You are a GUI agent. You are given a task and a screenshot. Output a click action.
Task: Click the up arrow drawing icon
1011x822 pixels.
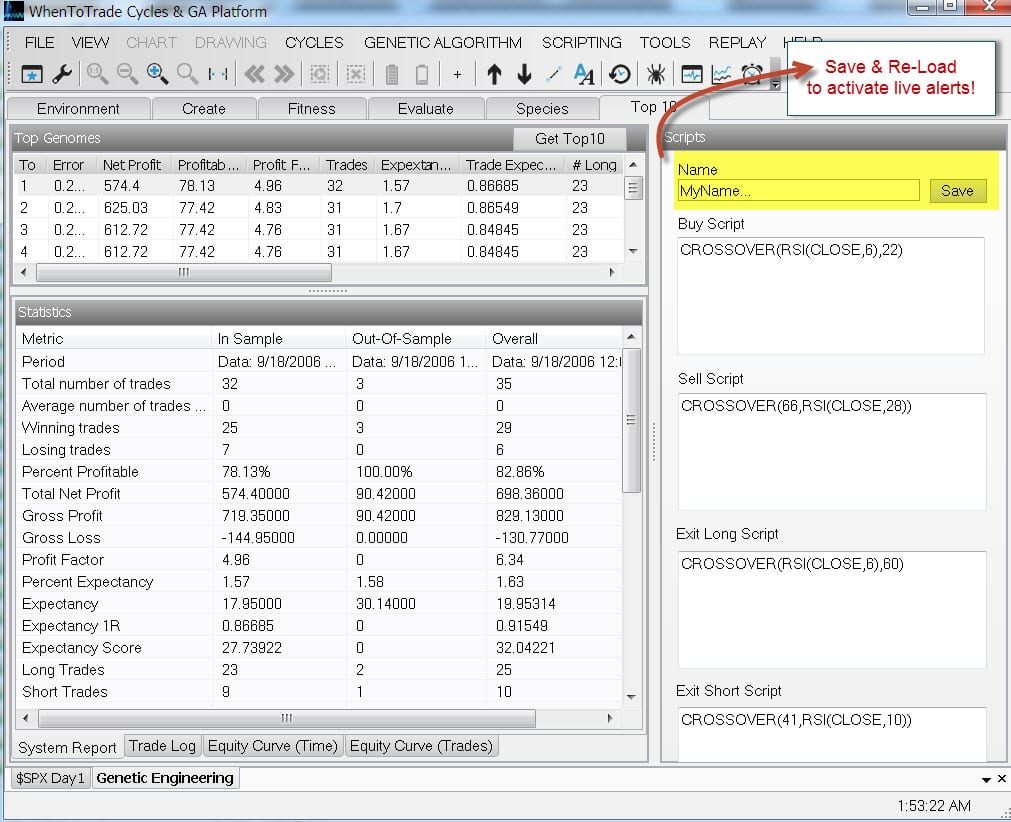pos(494,75)
